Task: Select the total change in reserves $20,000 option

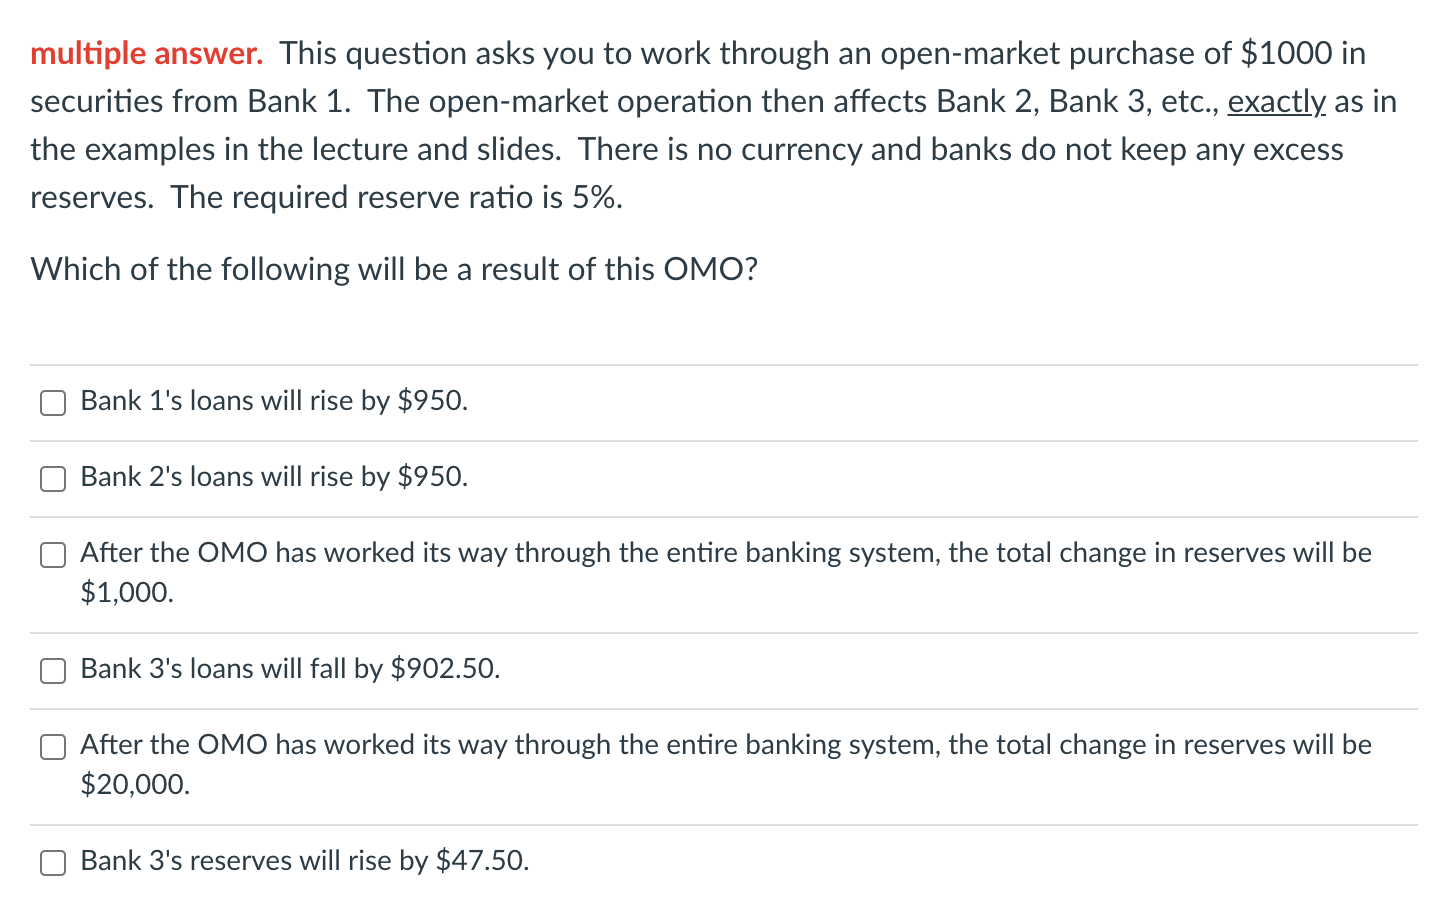Action: [52, 746]
